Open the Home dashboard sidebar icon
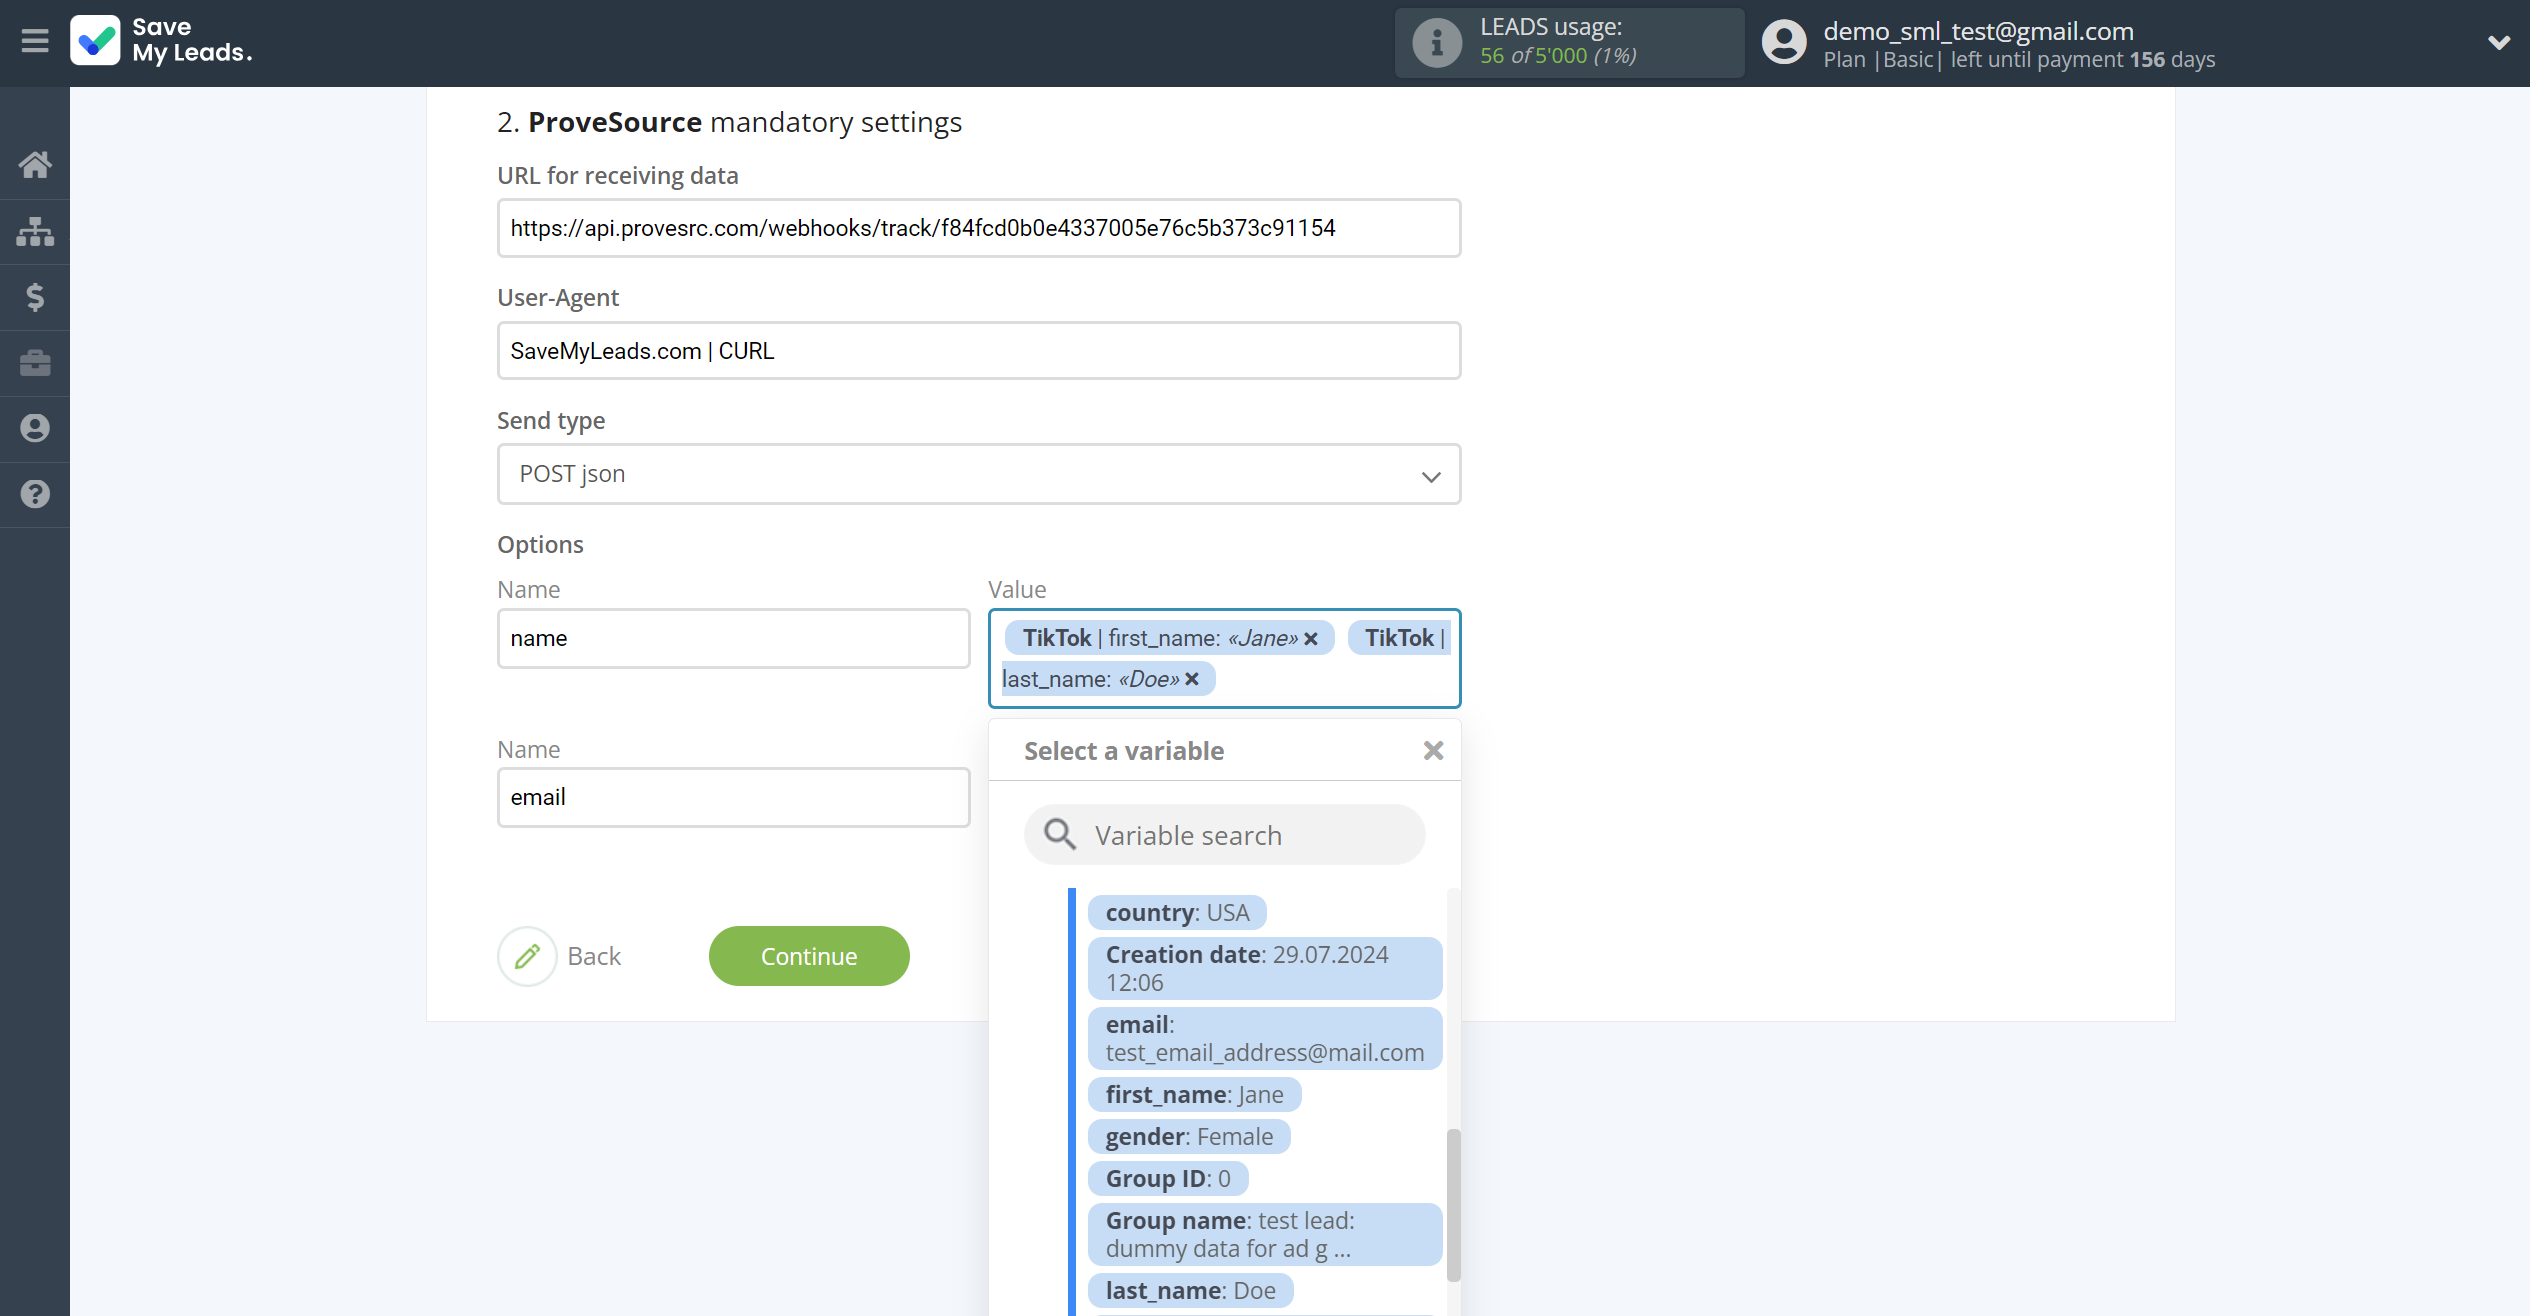Viewport: 2530px width, 1316px height. [35, 165]
